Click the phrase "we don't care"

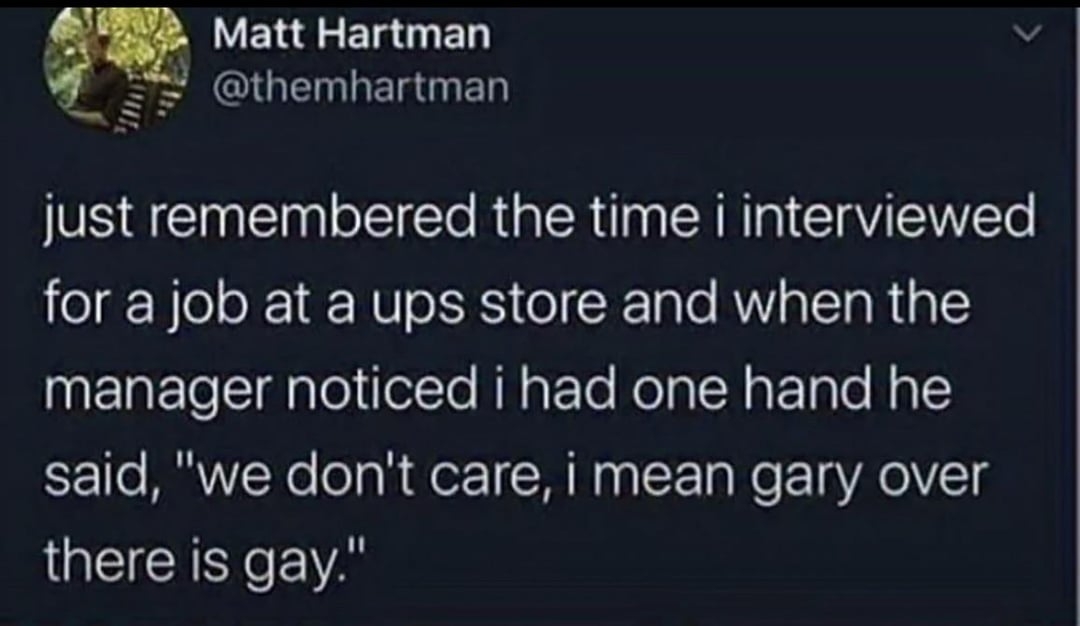point(368,476)
